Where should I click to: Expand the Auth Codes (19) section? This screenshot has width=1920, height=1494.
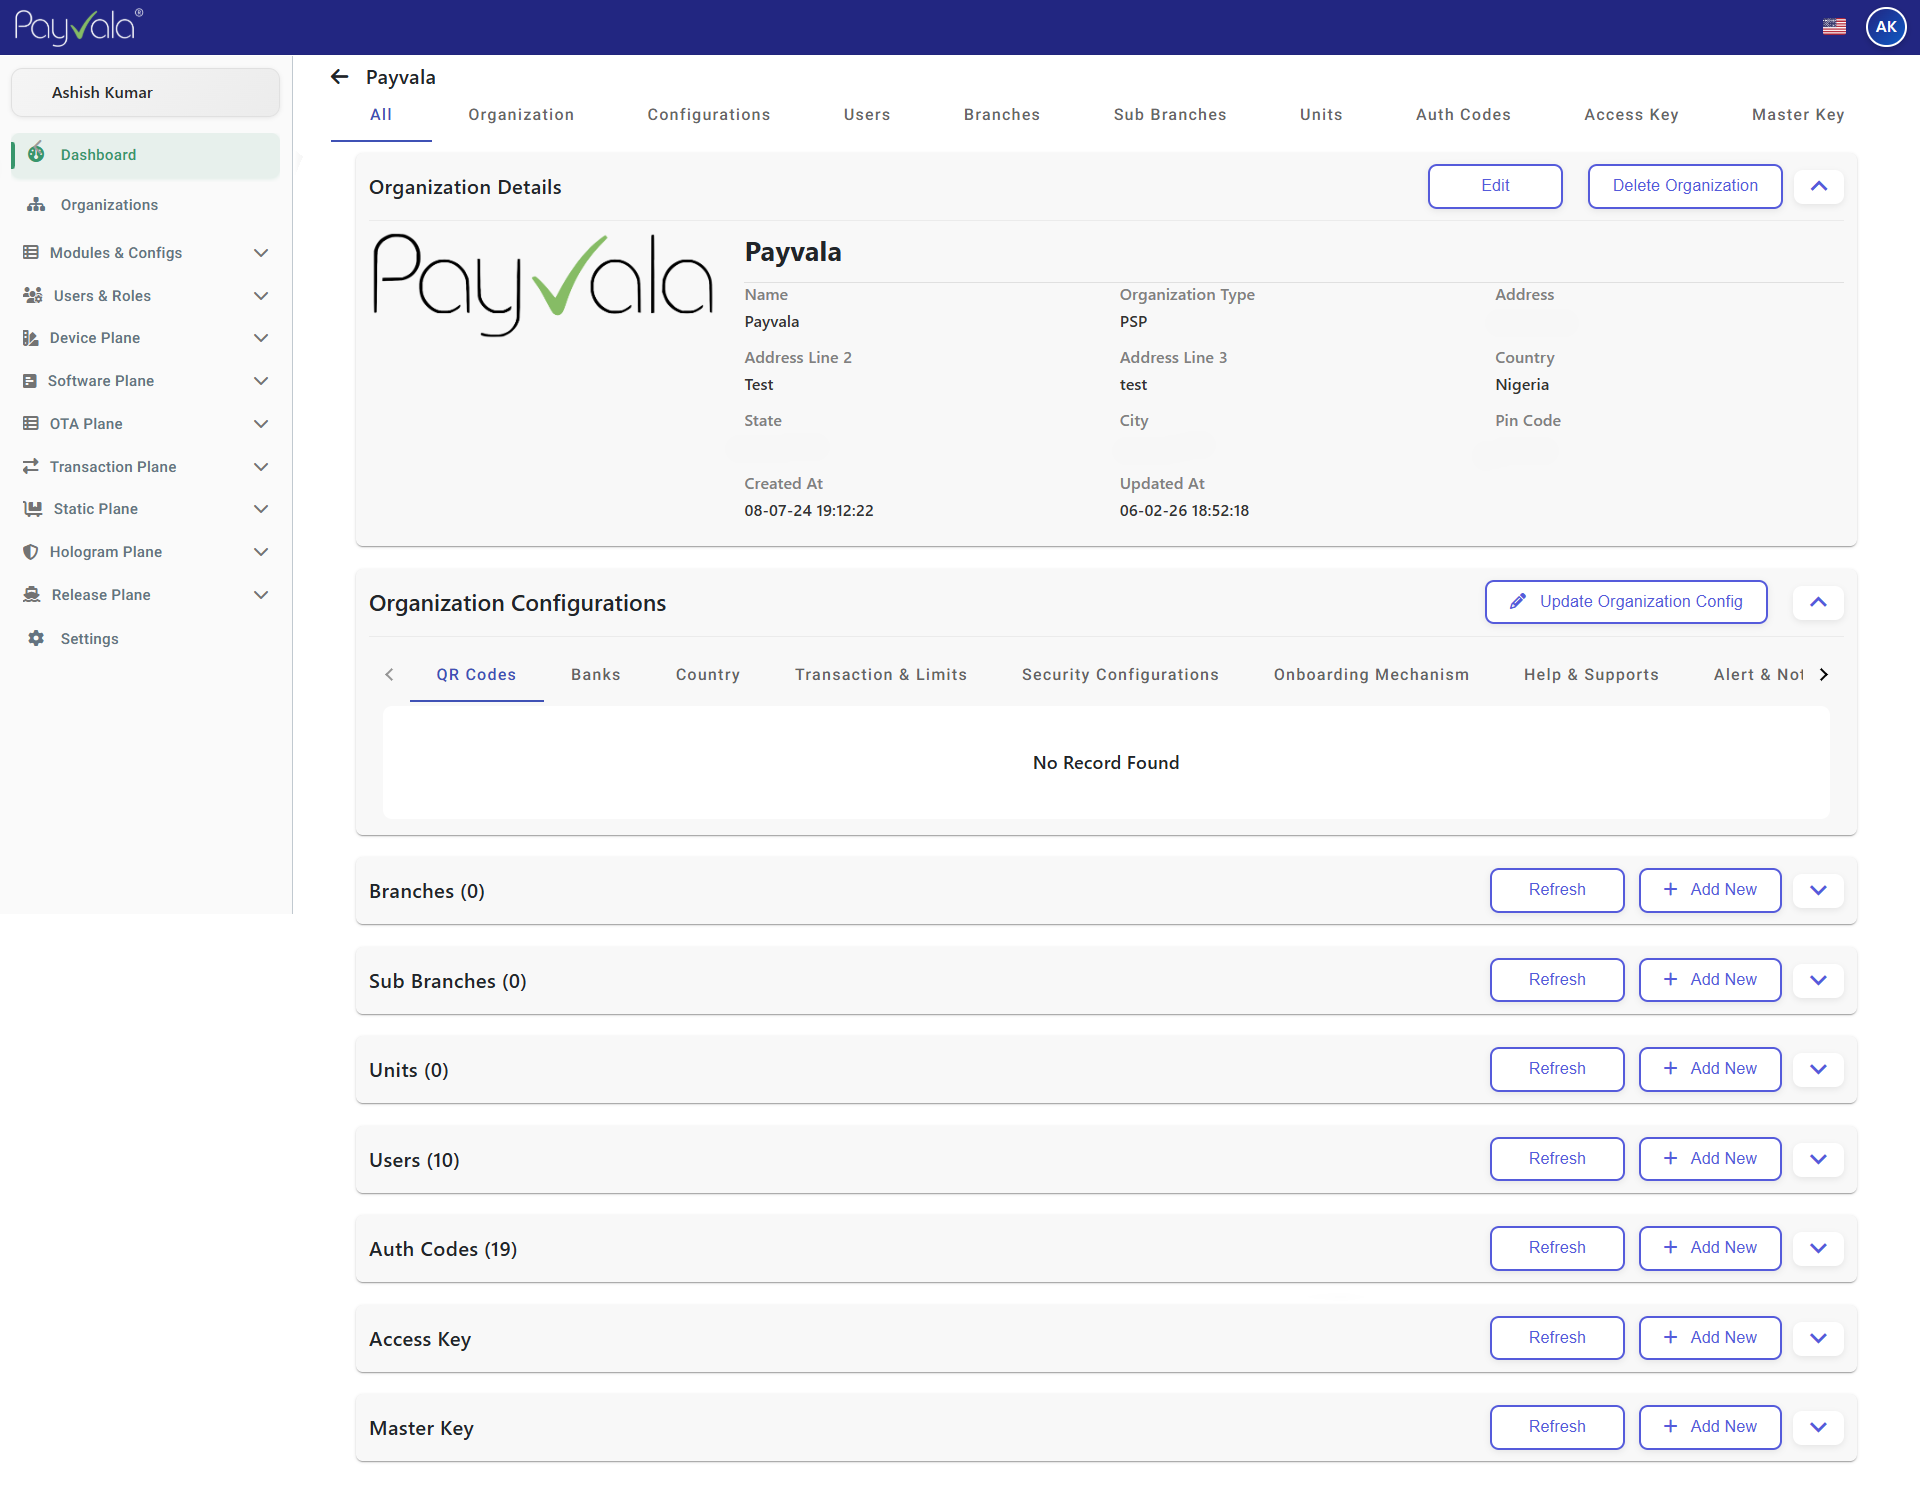1819,1248
